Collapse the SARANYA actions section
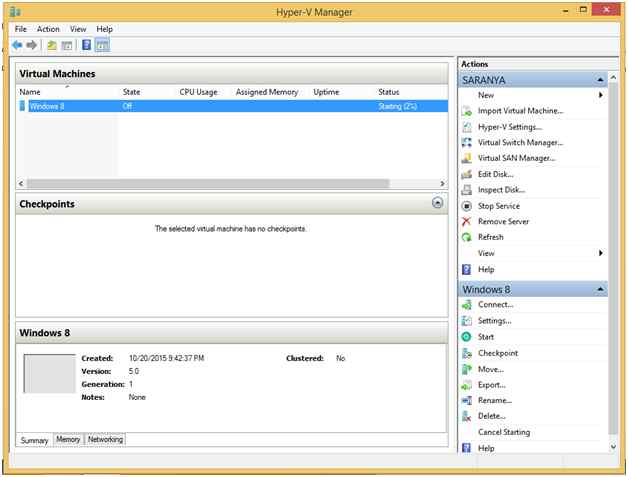This screenshot has height=477, width=628. (600, 80)
